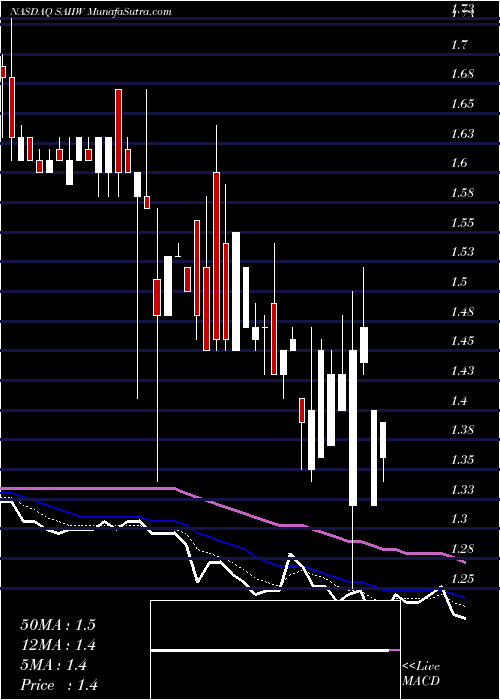Click the 1.55 price axis label
500x700 pixels.
464,222
